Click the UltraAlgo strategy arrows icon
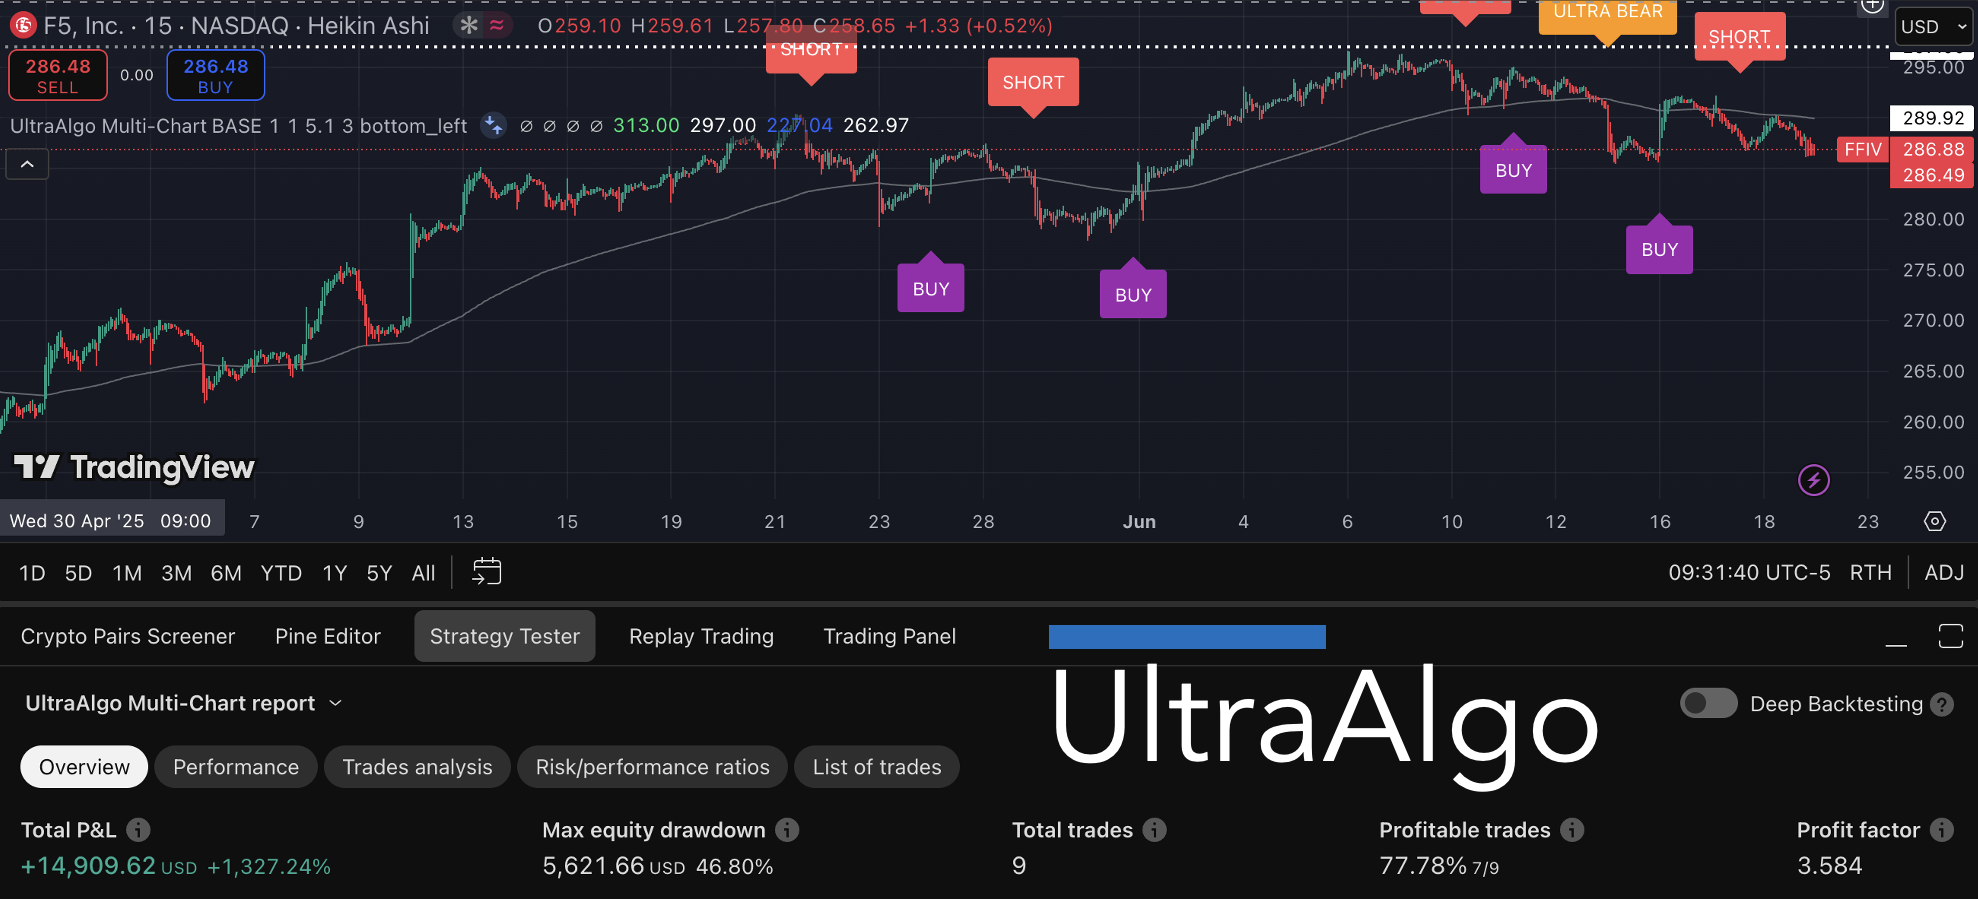The height and width of the screenshot is (900, 1978). (493, 125)
